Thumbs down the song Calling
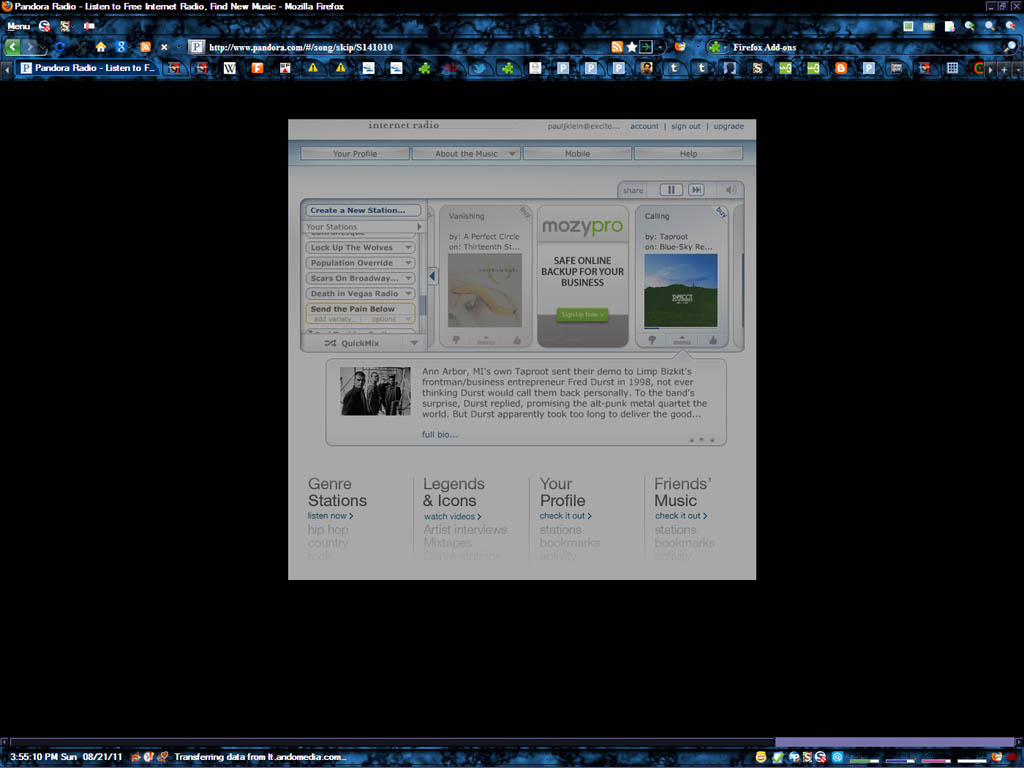Viewport: 1024px width, 768px height. (652, 340)
